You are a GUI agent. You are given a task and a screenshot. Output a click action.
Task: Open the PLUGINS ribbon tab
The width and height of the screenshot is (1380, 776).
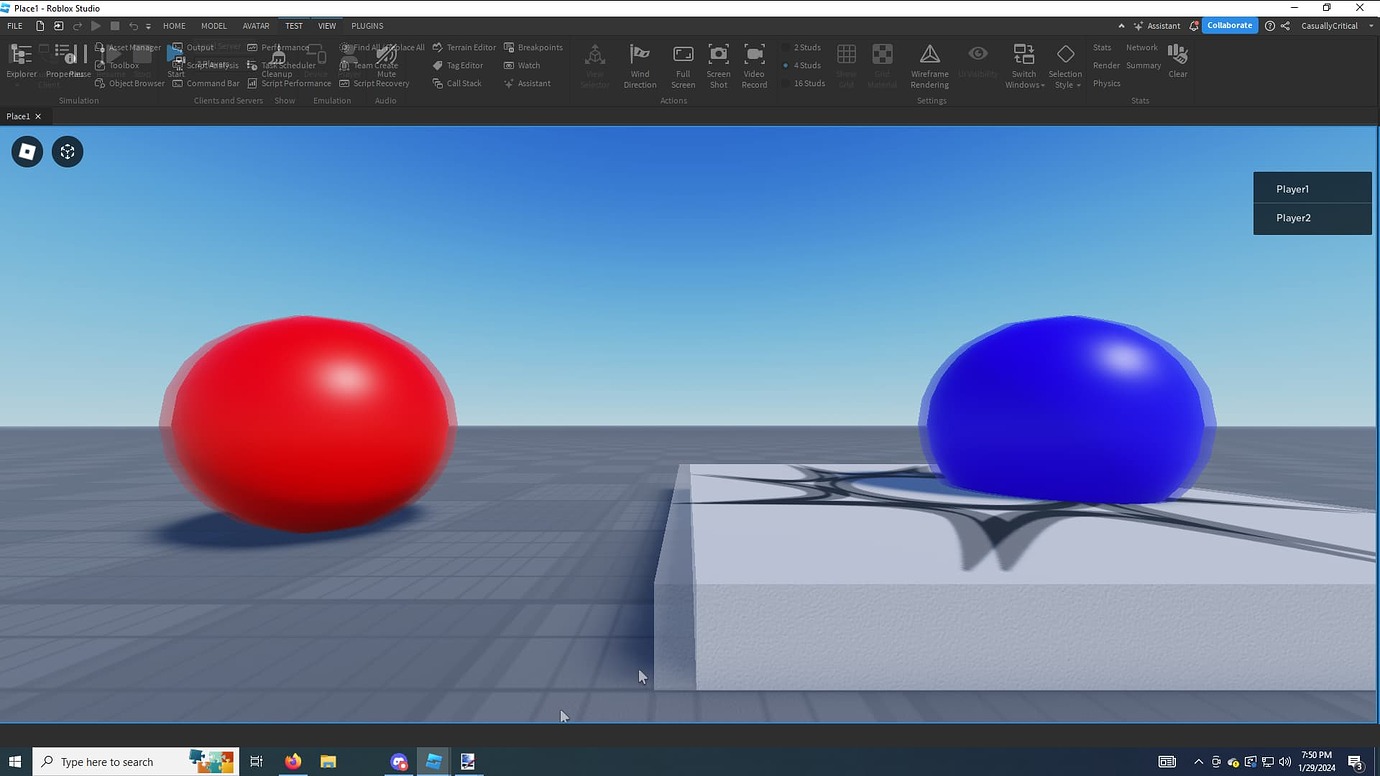367,26
